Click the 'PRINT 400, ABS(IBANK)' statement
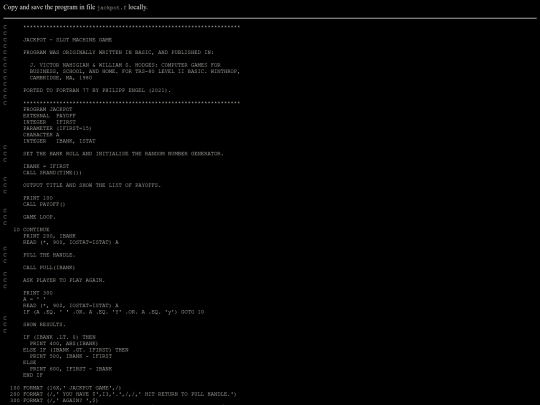540x405 pixels. pyautogui.click(x=64, y=343)
